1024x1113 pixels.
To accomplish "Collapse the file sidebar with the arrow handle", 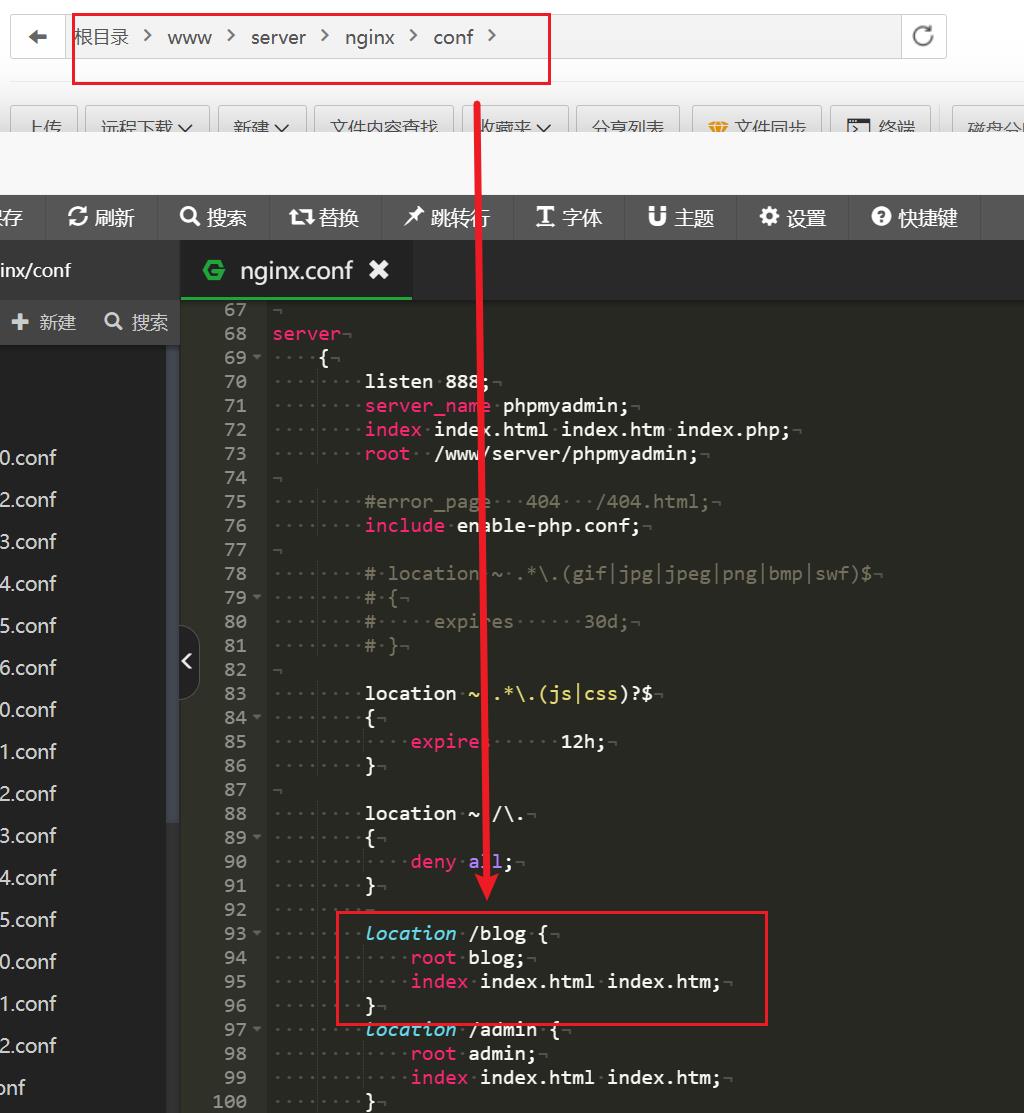I will coord(187,662).
